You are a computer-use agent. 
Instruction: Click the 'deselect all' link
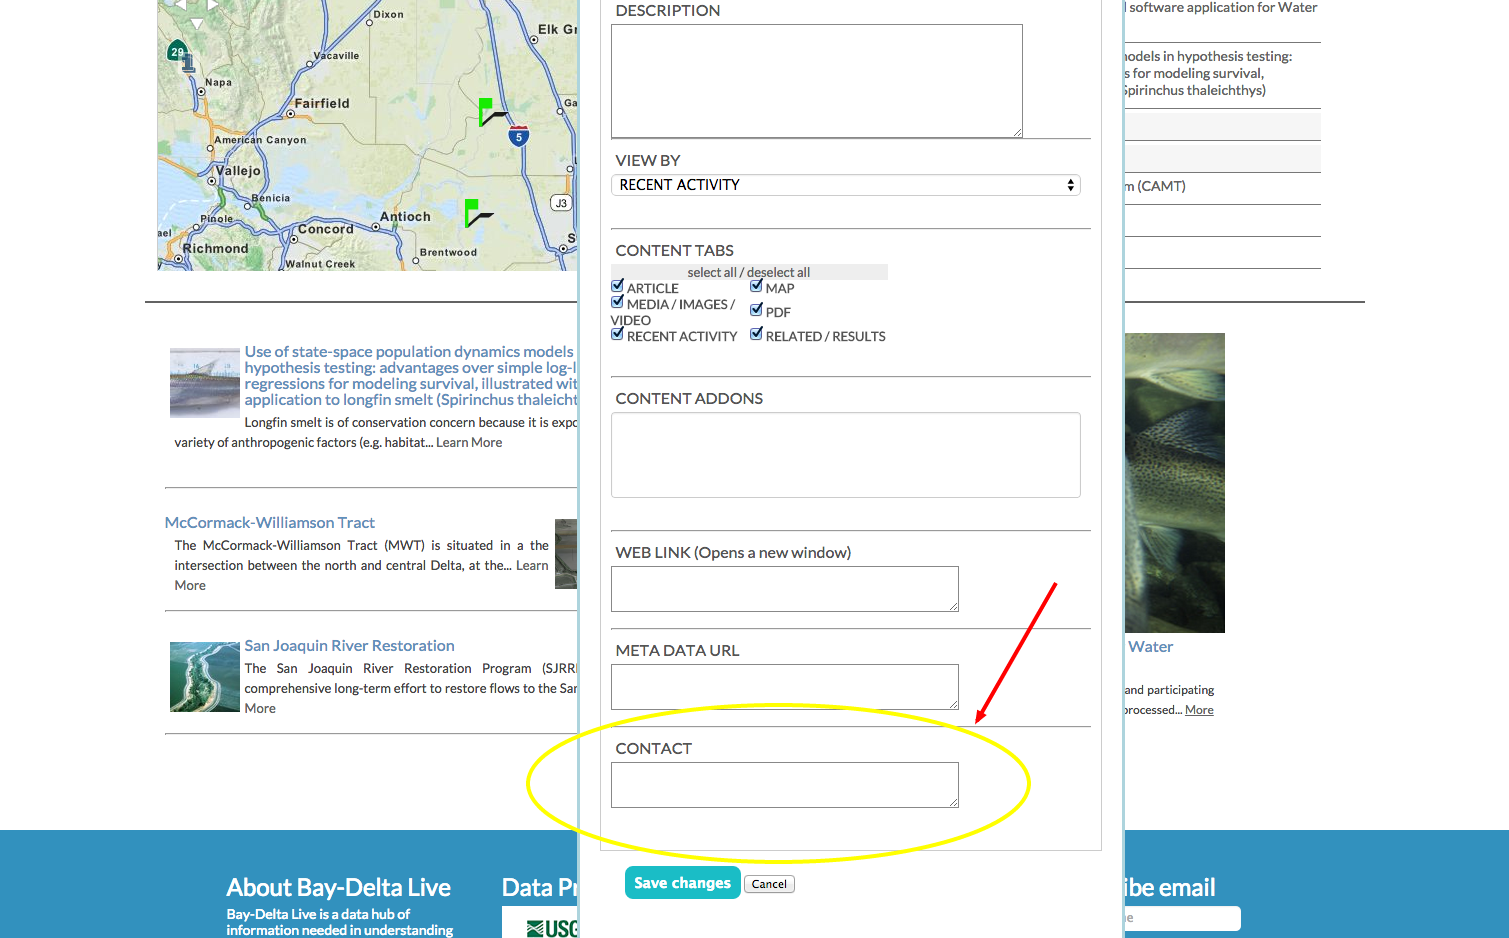(x=778, y=272)
